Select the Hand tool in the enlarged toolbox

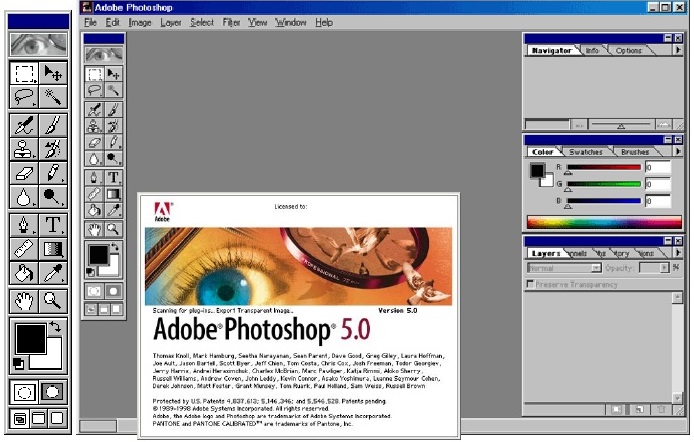24,301
